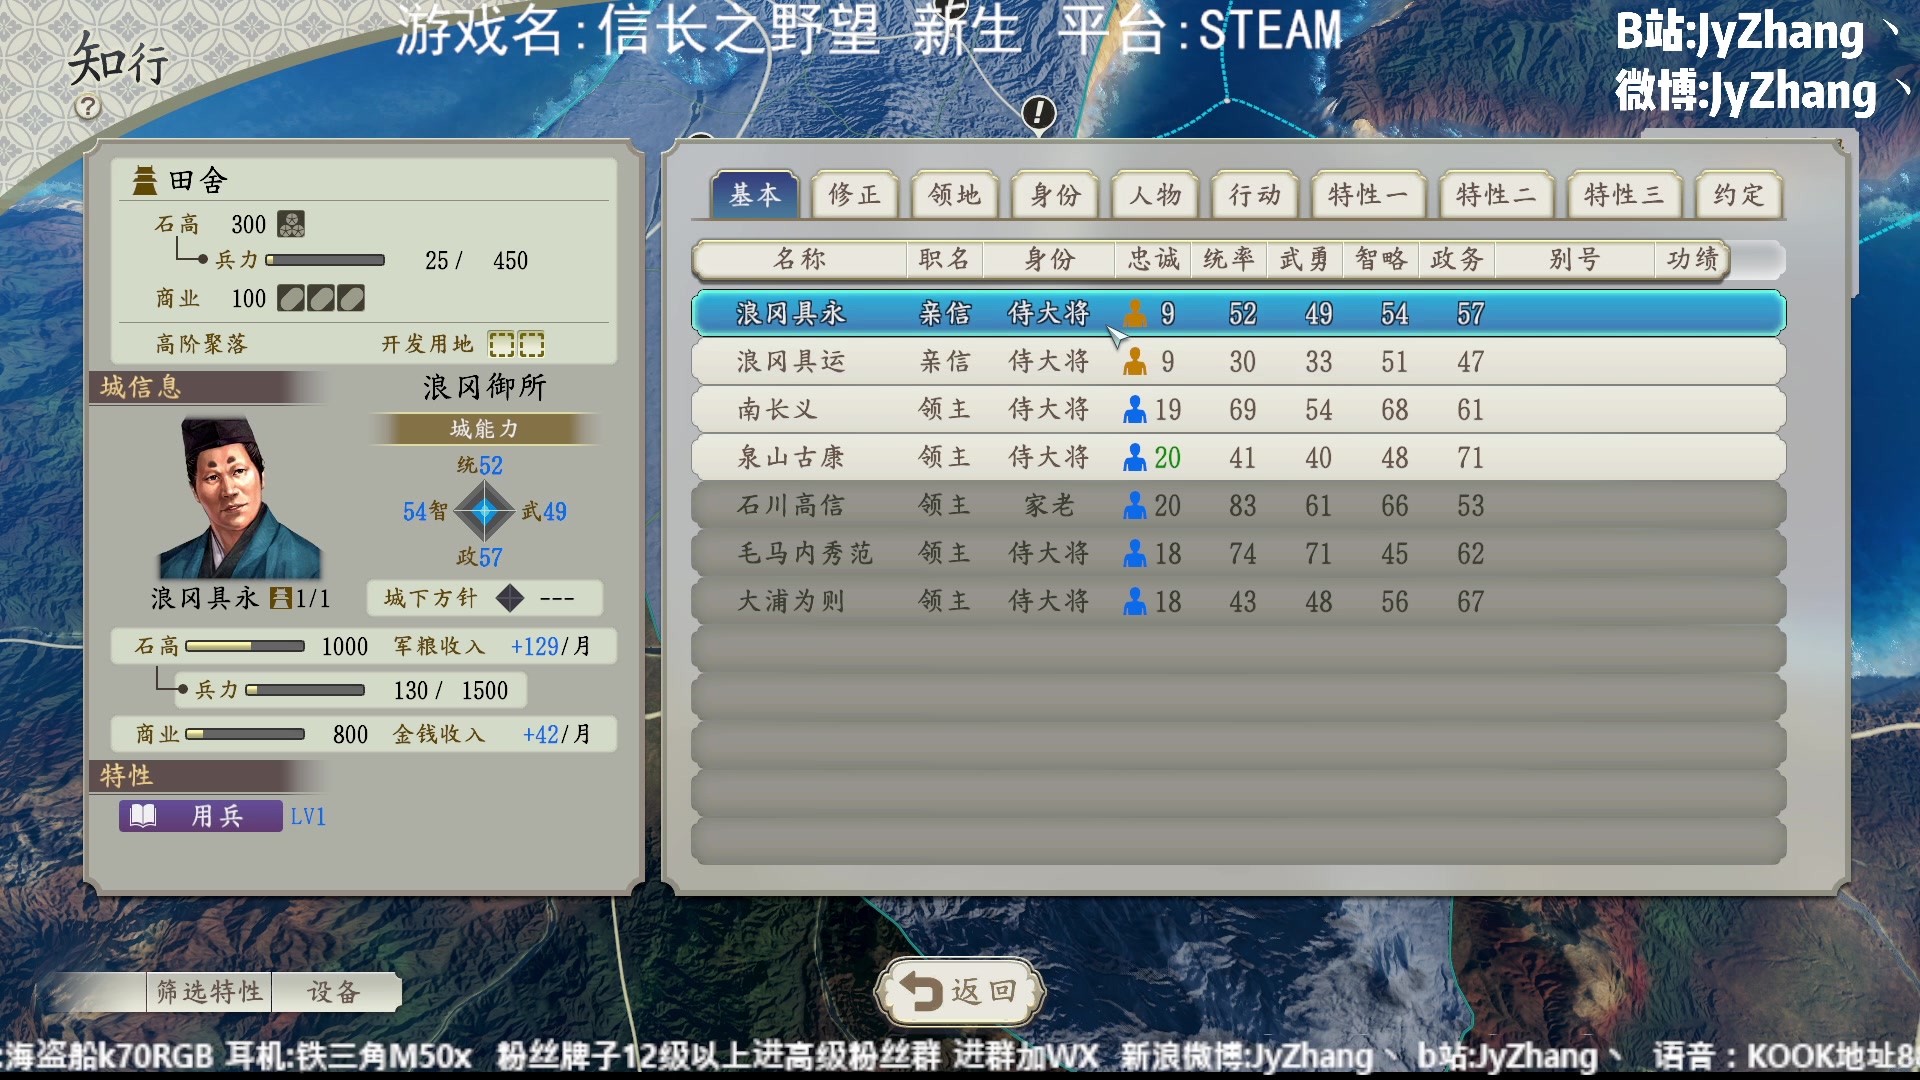Click the blue loyalty icon in 大浦为则's row
Screen dimensions: 1920x1080
coord(1135,602)
